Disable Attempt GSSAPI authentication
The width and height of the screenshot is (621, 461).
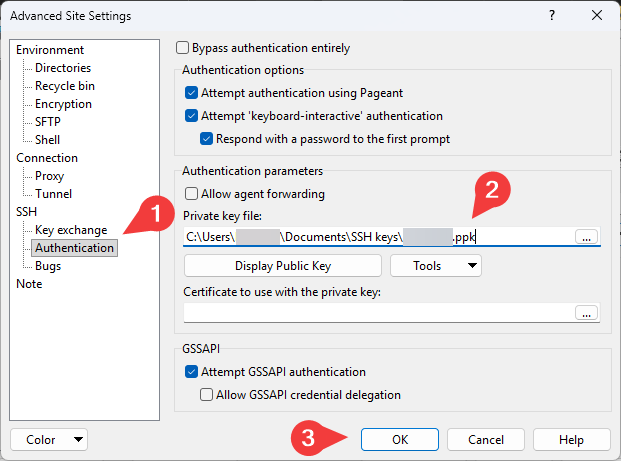tap(192, 372)
